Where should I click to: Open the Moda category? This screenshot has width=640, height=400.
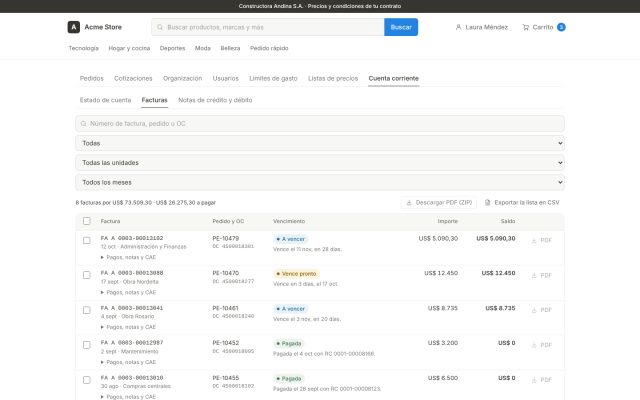[202, 48]
